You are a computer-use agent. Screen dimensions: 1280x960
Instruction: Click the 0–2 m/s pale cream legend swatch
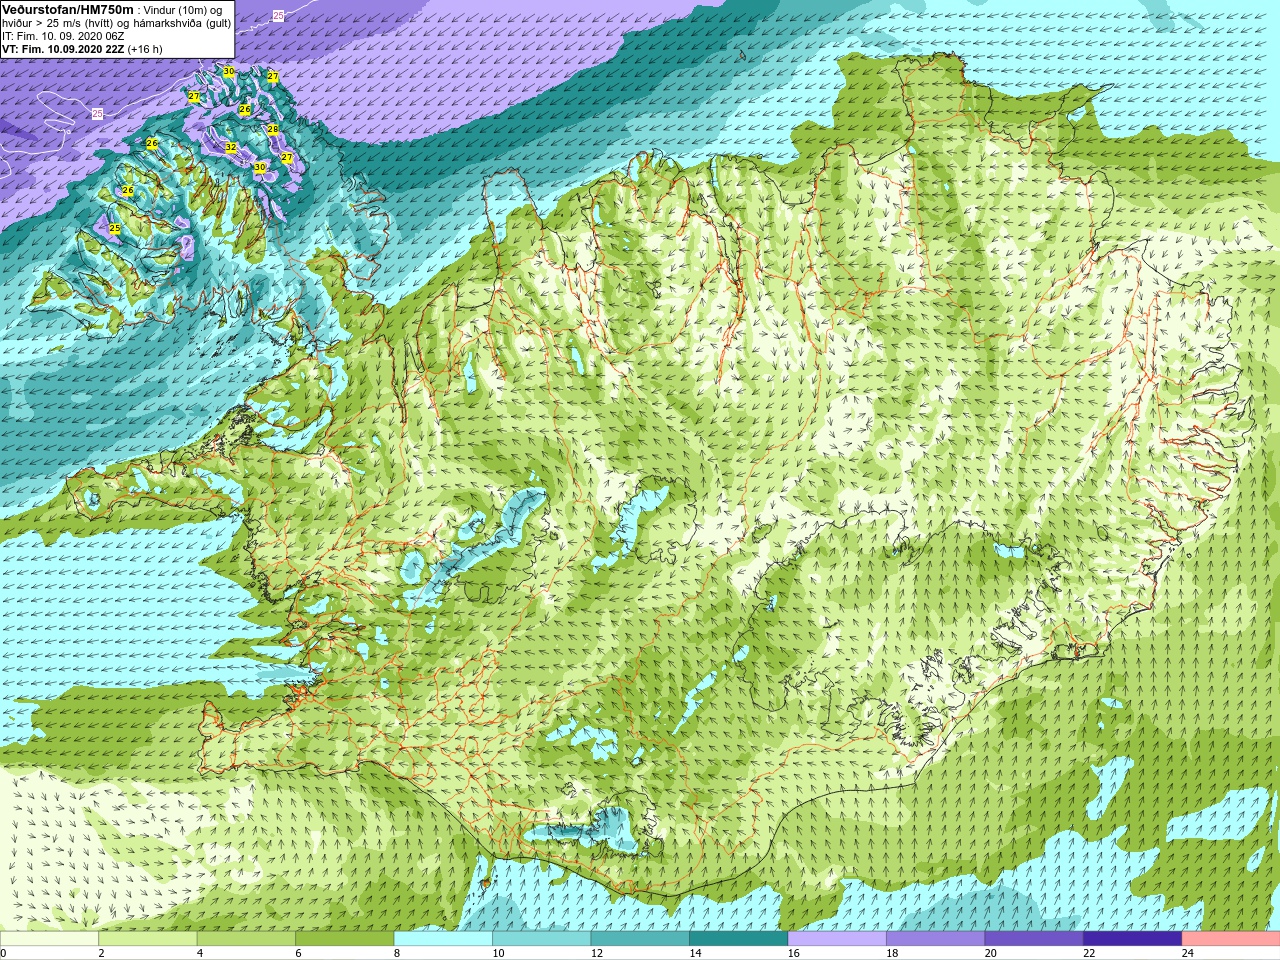(49, 939)
